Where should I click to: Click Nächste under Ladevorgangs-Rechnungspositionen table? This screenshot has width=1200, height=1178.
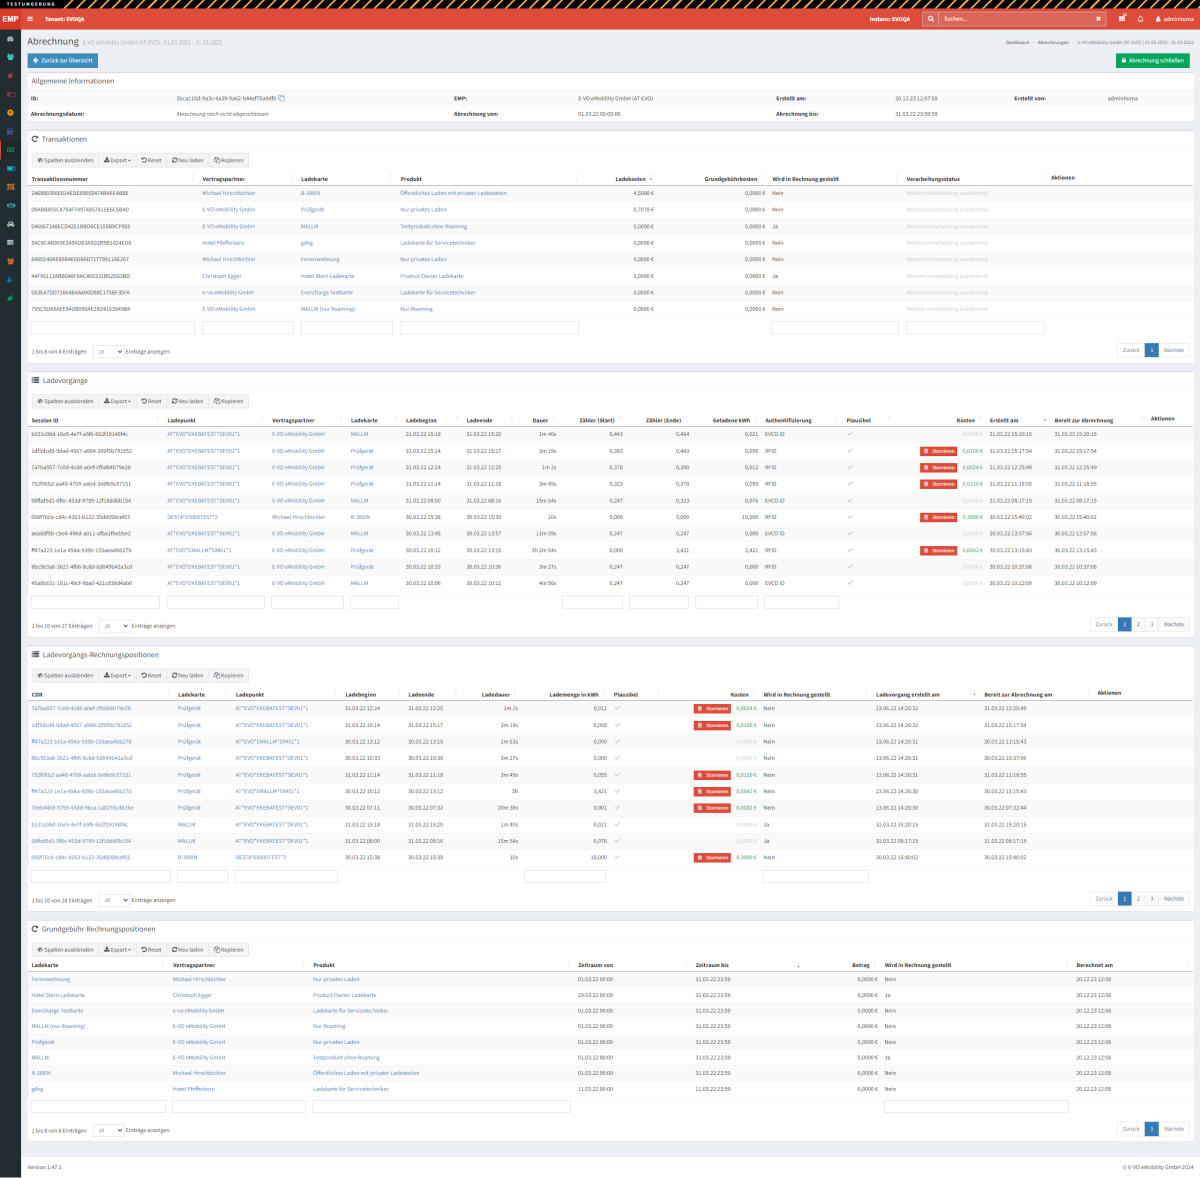(1174, 899)
